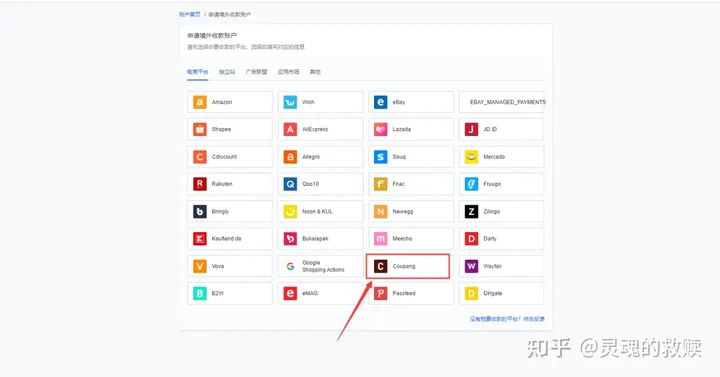Choose the eBay platform icon
The image size is (720, 377).
point(380,102)
